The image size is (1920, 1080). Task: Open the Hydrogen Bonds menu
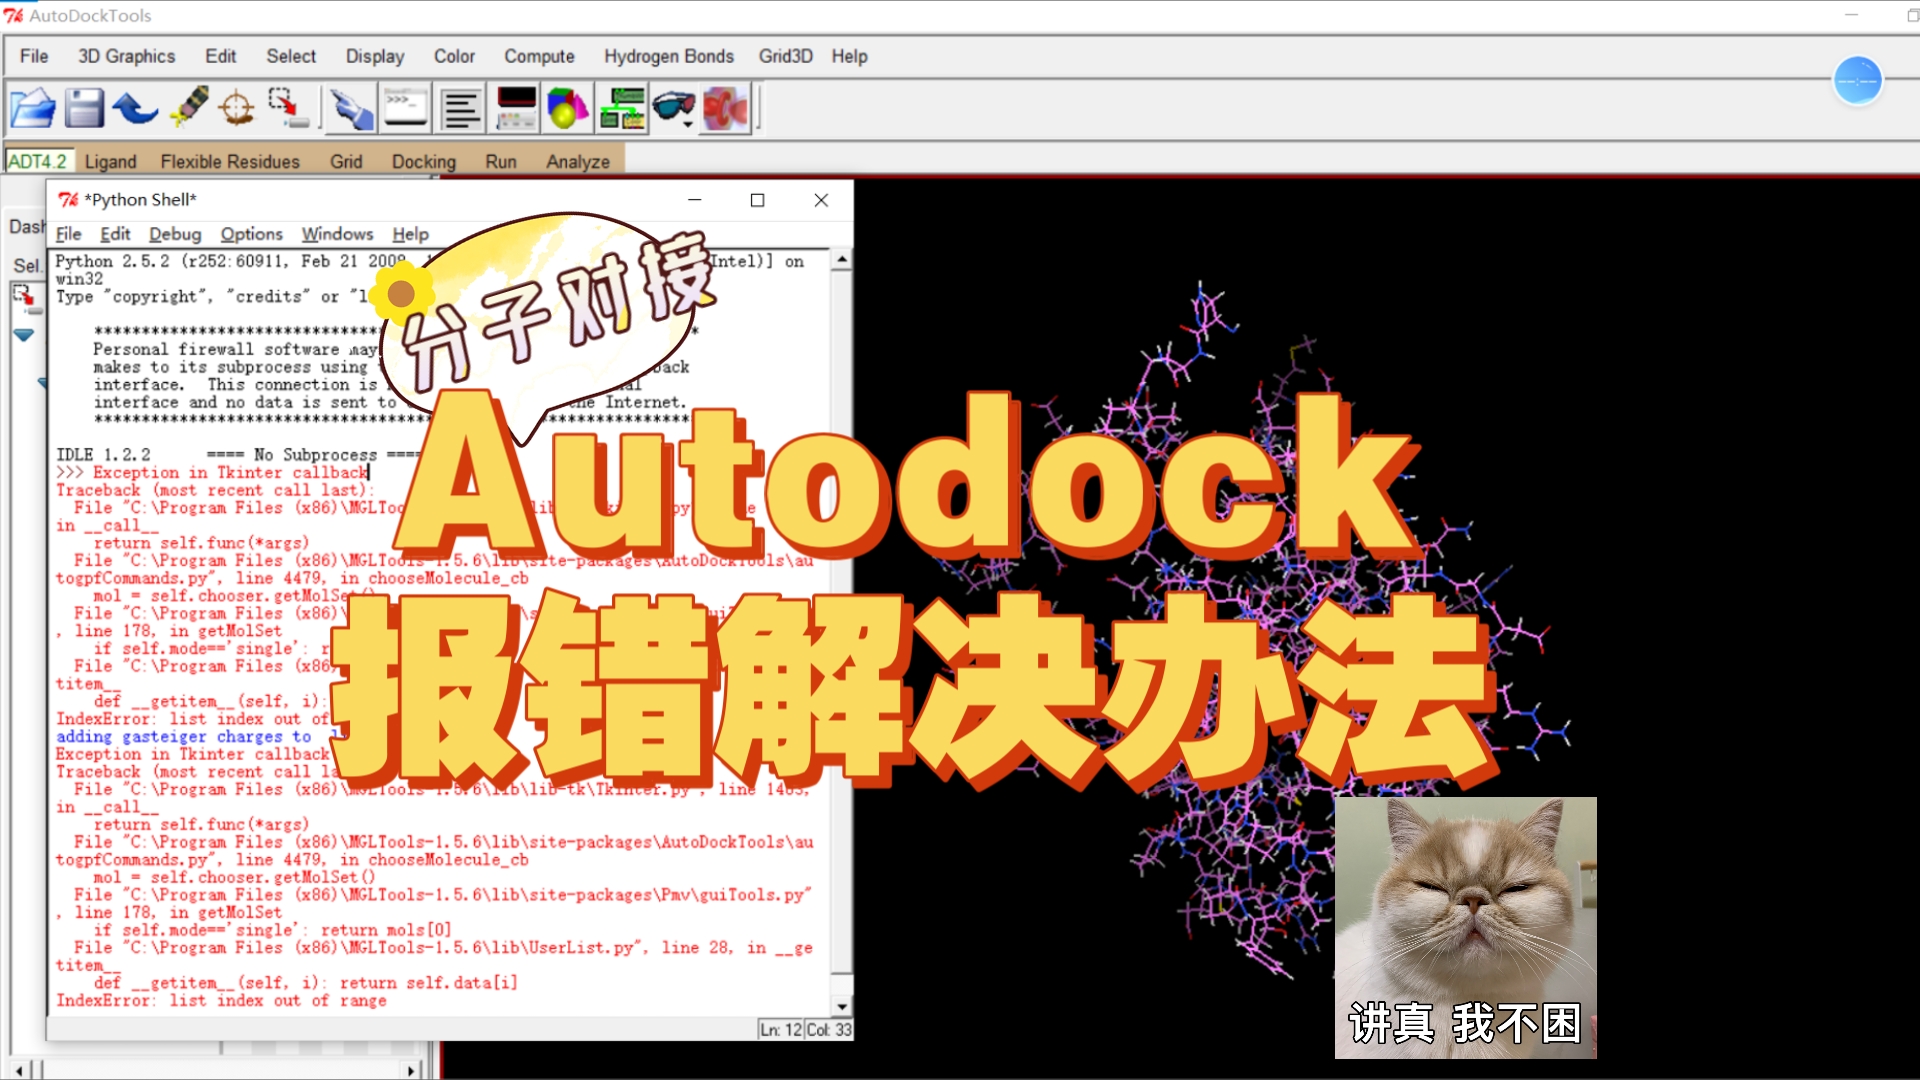point(668,56)
